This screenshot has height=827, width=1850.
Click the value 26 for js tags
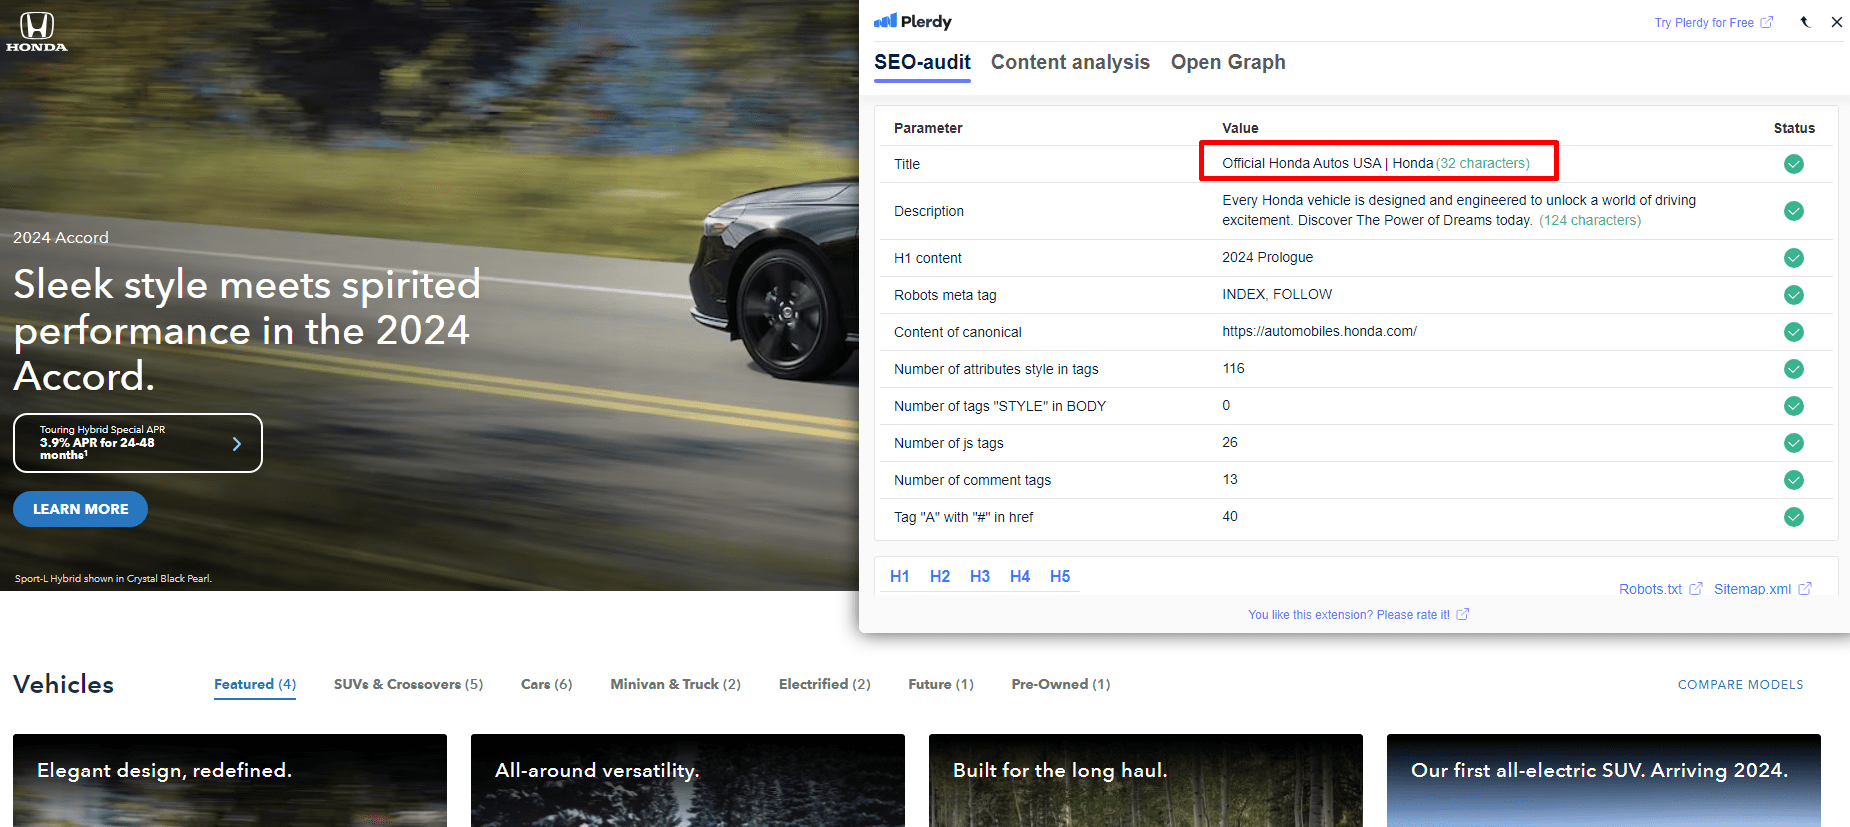point(1230,442)
